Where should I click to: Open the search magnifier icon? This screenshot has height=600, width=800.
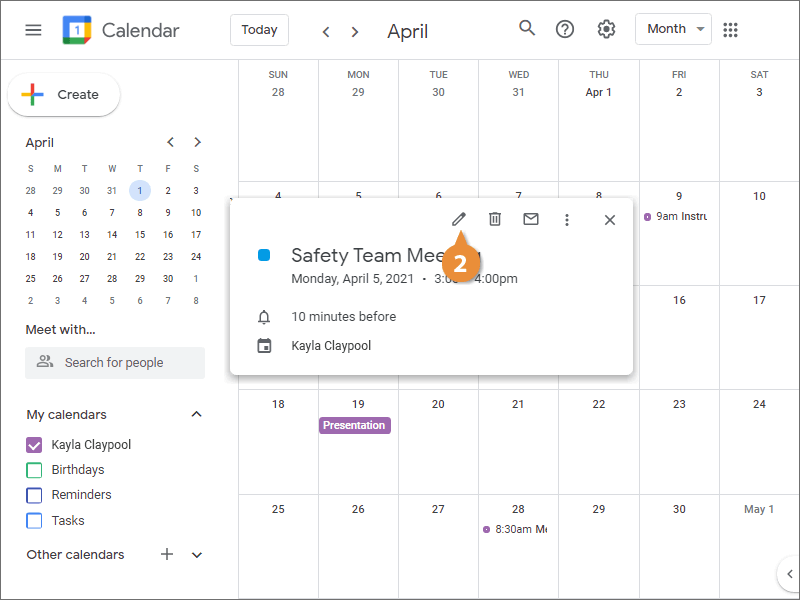[527, 28]
